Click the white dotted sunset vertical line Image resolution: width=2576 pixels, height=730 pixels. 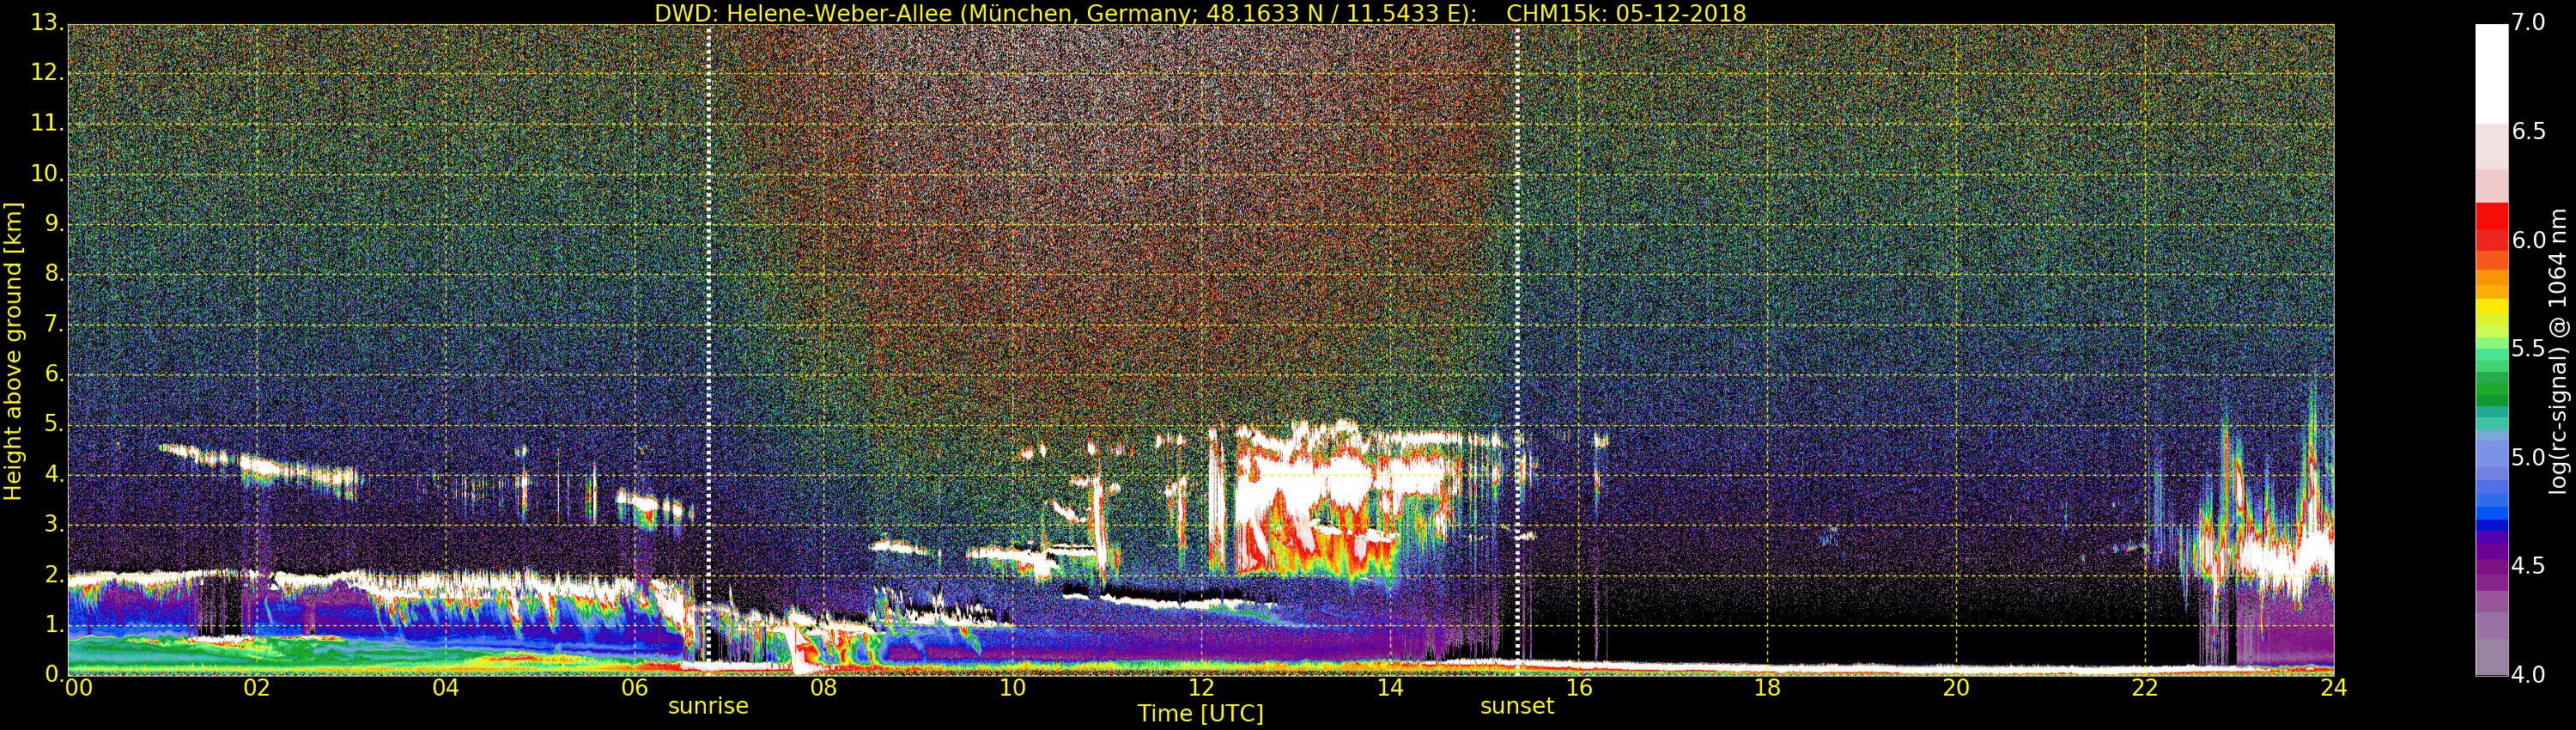1517,348
